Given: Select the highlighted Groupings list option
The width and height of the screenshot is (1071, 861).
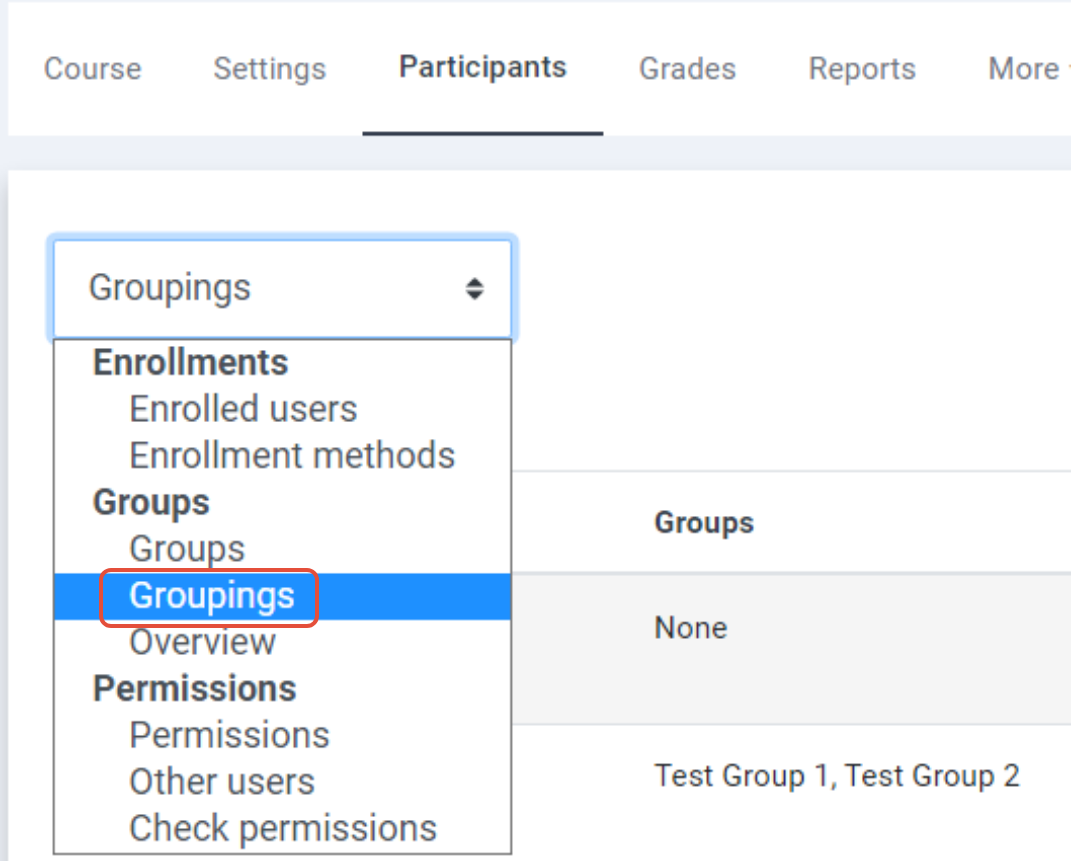Looking at the screenshot, I should click(211, 596).
